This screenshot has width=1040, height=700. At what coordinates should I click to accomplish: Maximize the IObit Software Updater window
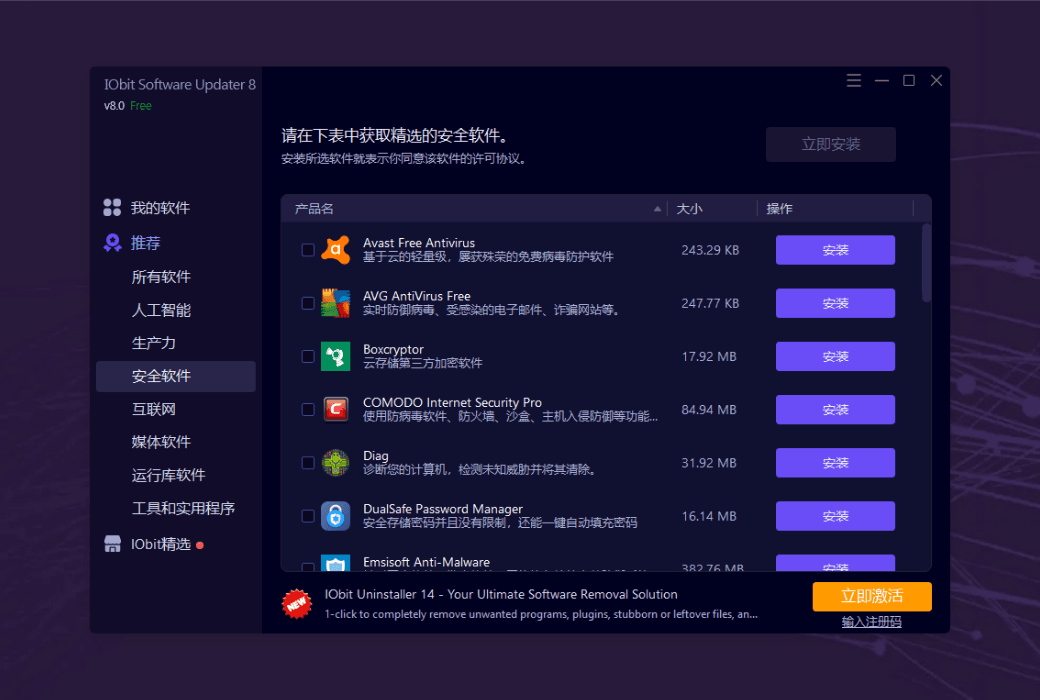pos(909,80)
